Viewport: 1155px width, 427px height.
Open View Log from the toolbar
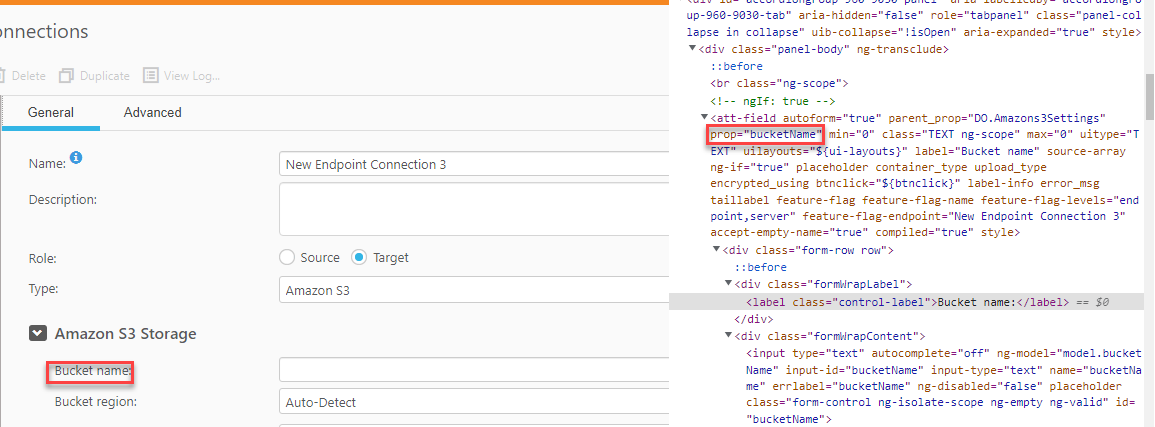point(182,76)
